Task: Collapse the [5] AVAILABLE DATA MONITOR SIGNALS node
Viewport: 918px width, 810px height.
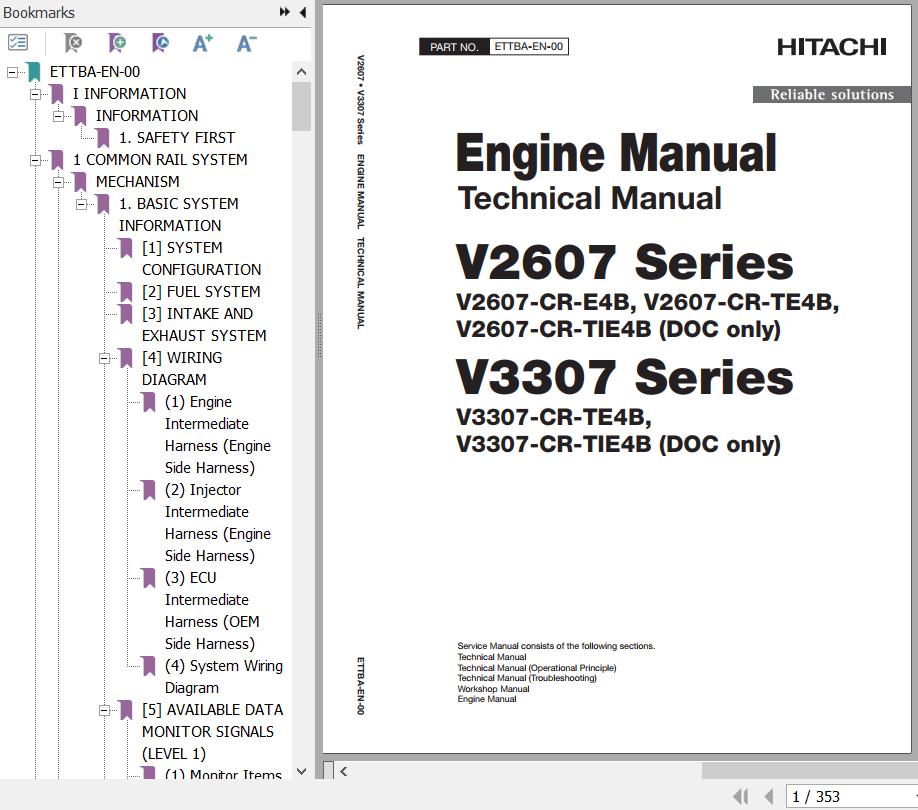Action: click(104, 711)
